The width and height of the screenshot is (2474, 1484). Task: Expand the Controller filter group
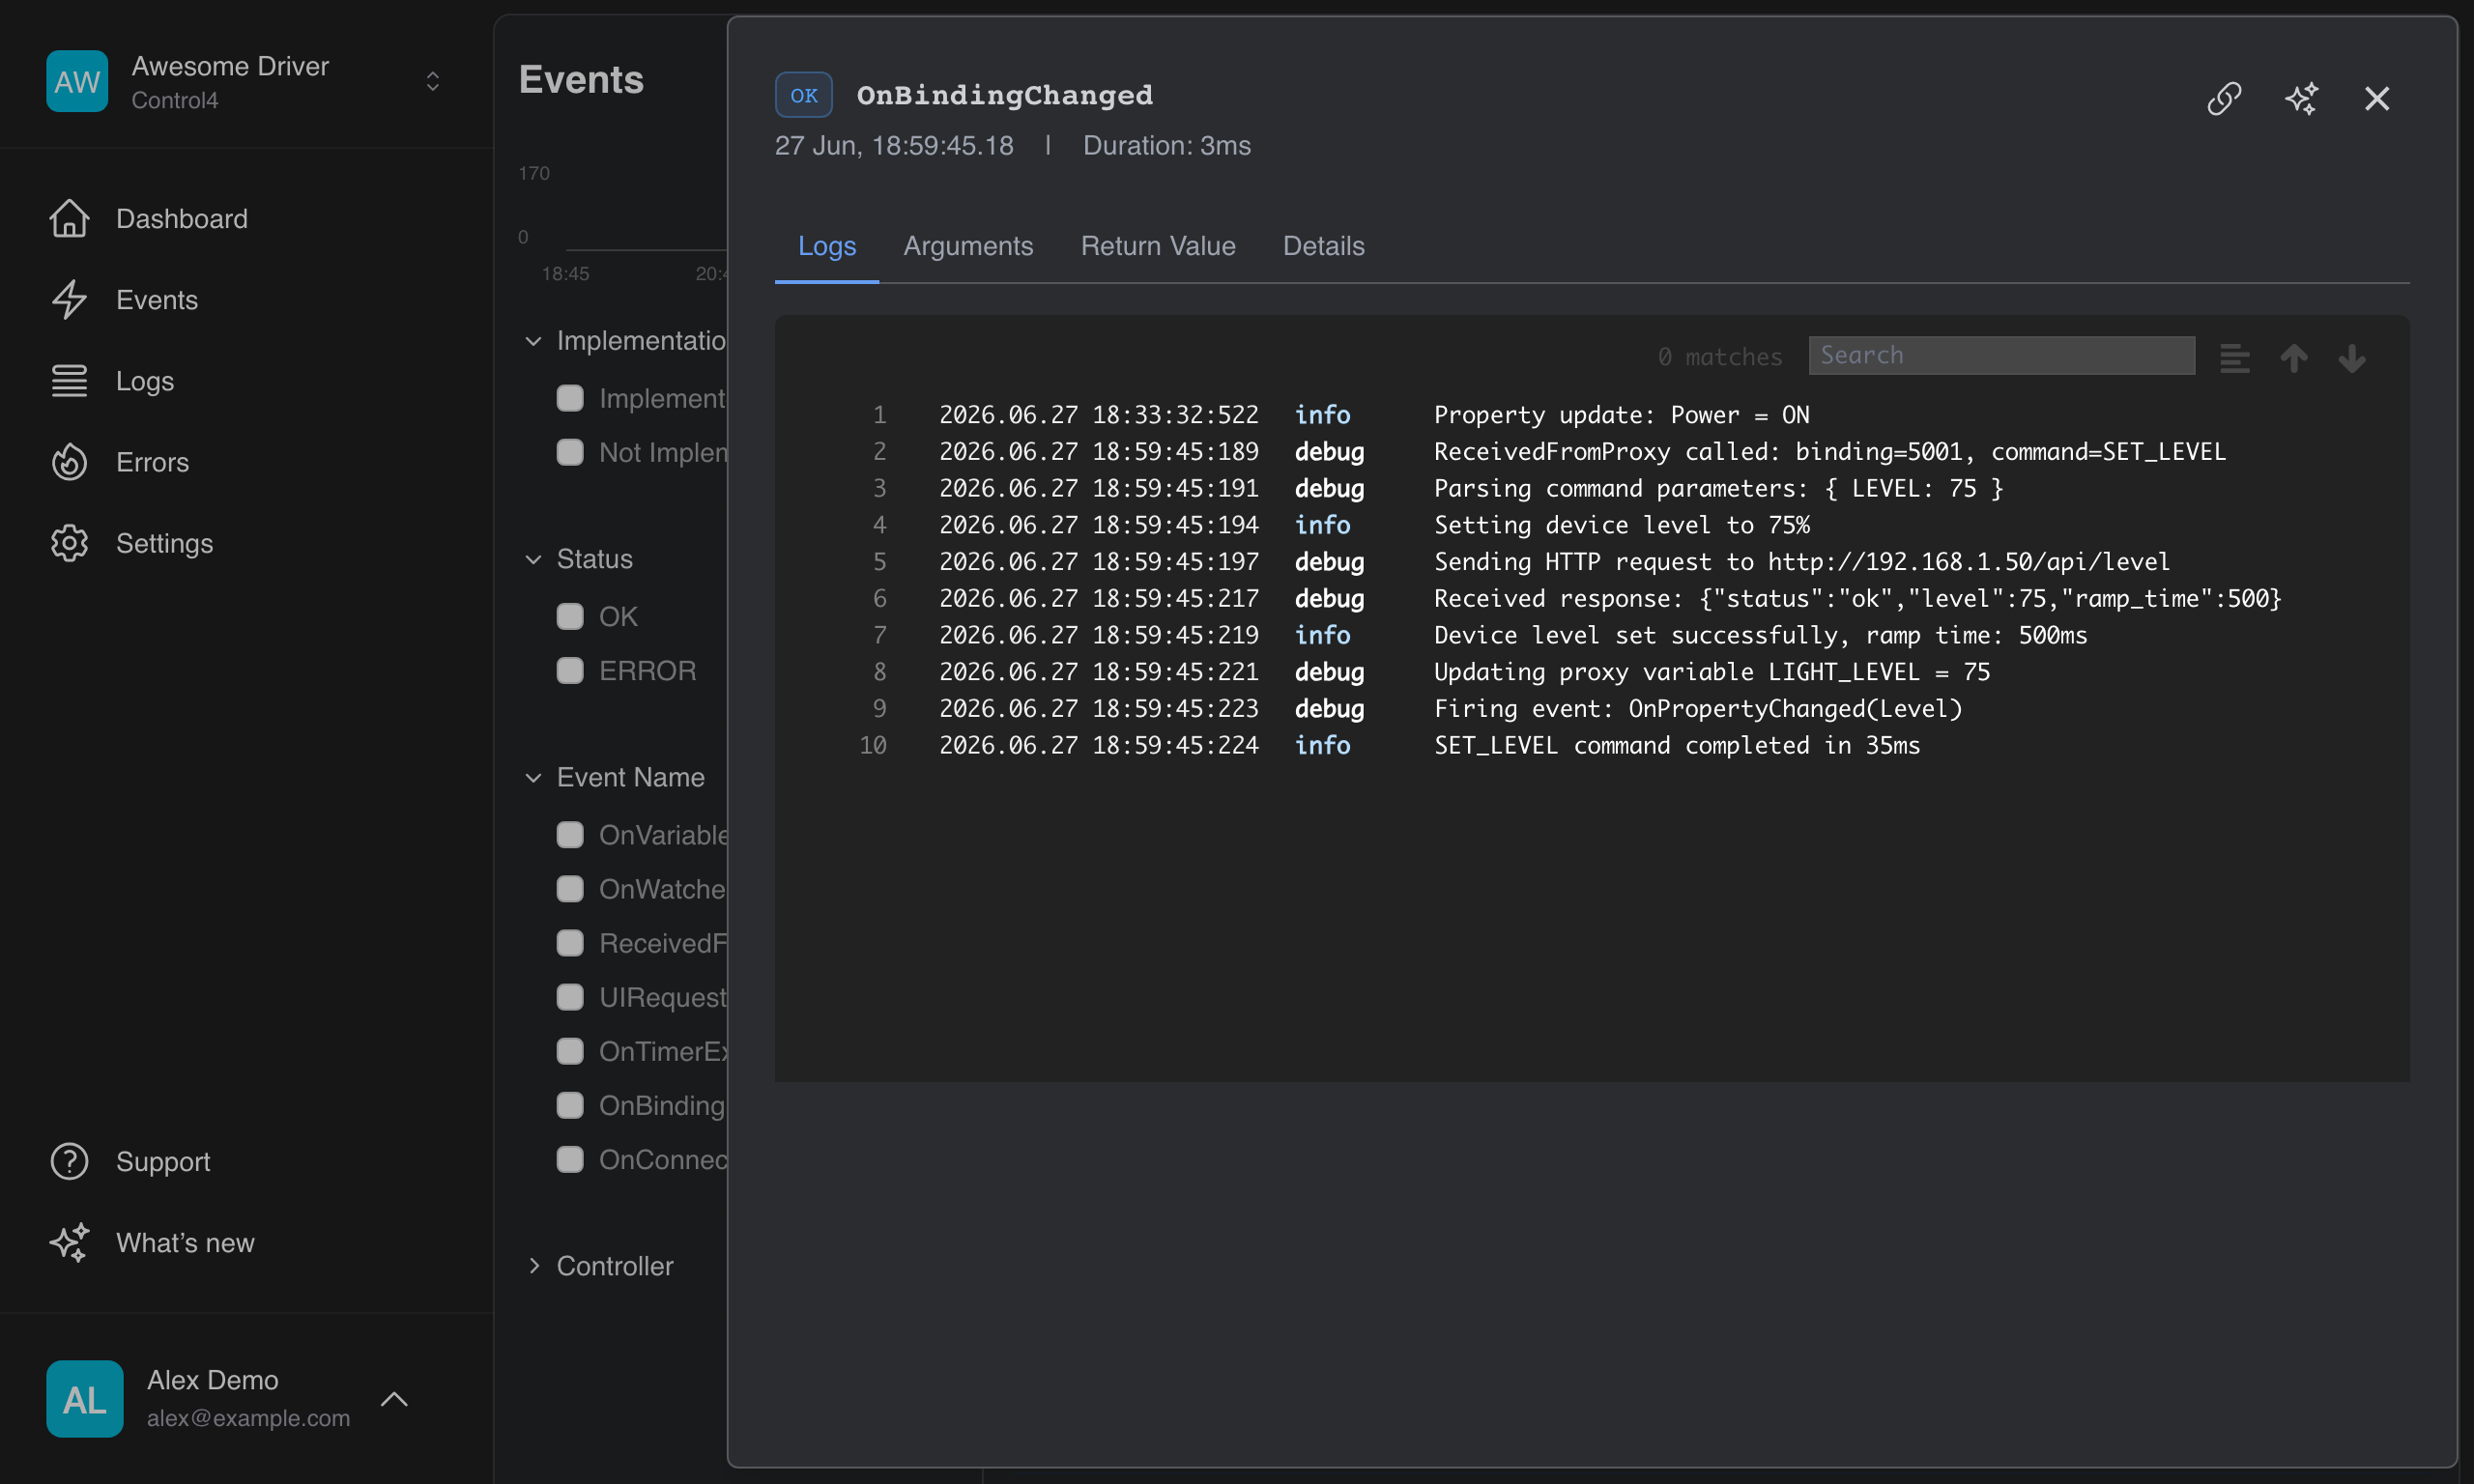tap(533, 1265)
